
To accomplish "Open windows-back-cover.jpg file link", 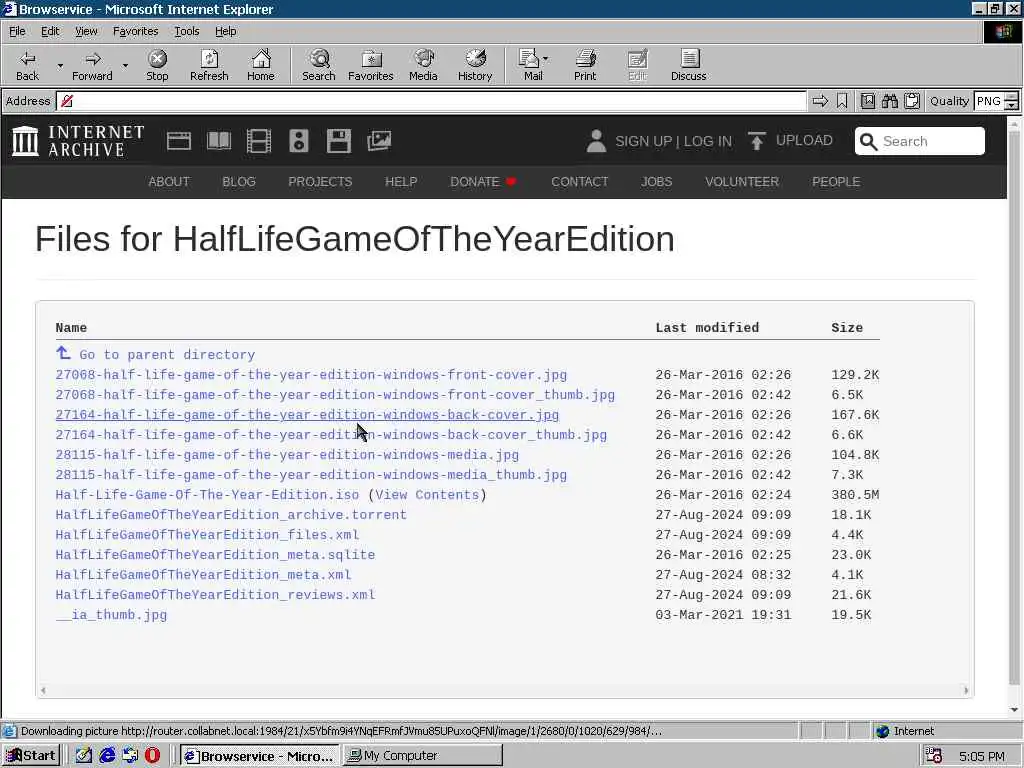I will tap(307, 415).
